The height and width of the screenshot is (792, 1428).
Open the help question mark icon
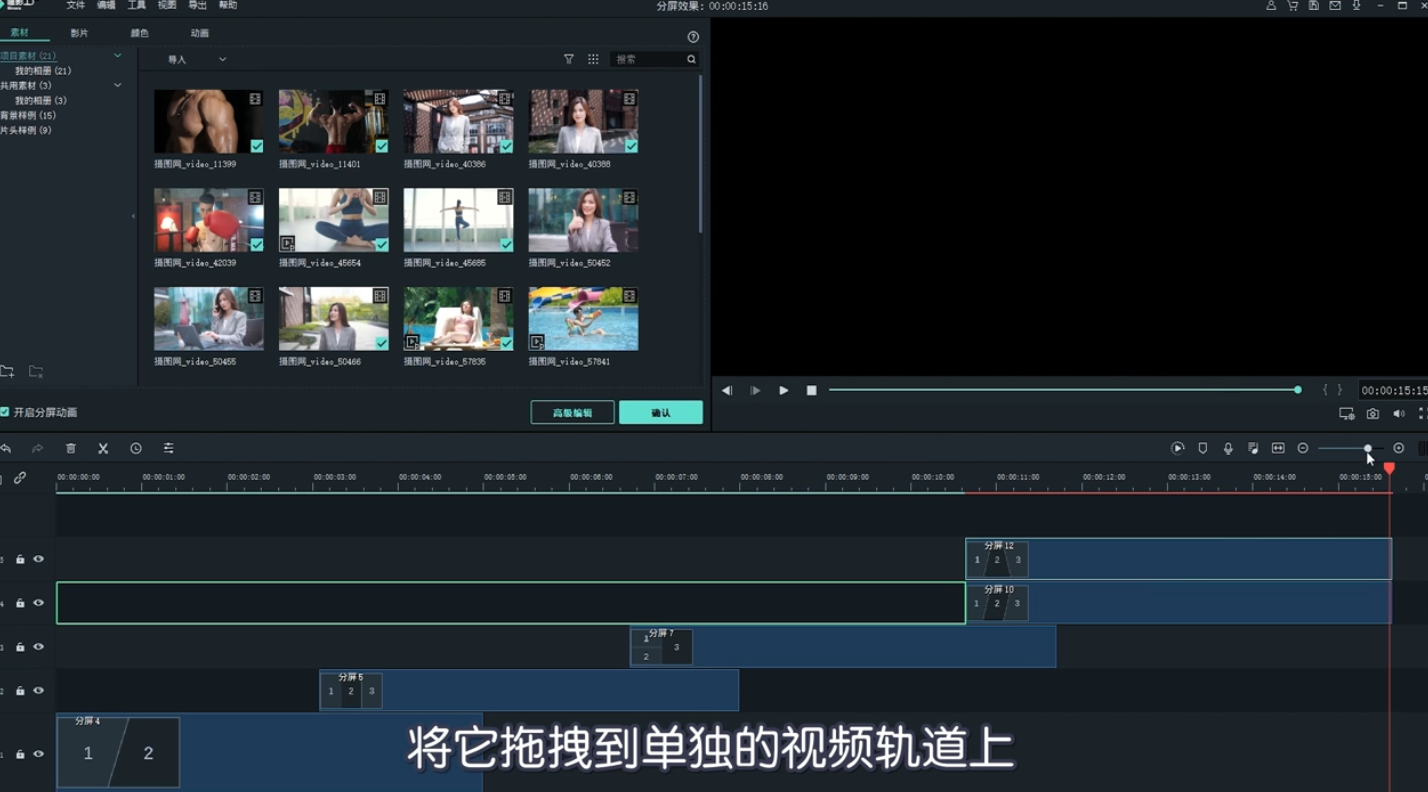(694, 36)
